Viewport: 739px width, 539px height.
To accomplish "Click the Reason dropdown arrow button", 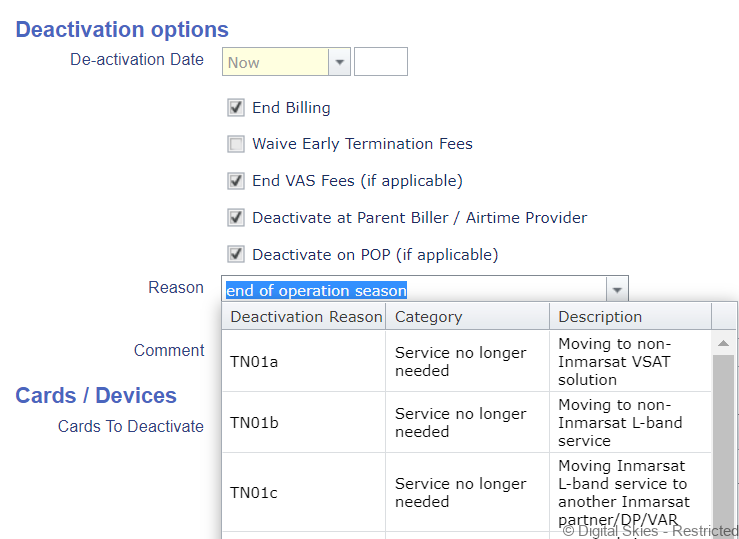I will [617, 290].
